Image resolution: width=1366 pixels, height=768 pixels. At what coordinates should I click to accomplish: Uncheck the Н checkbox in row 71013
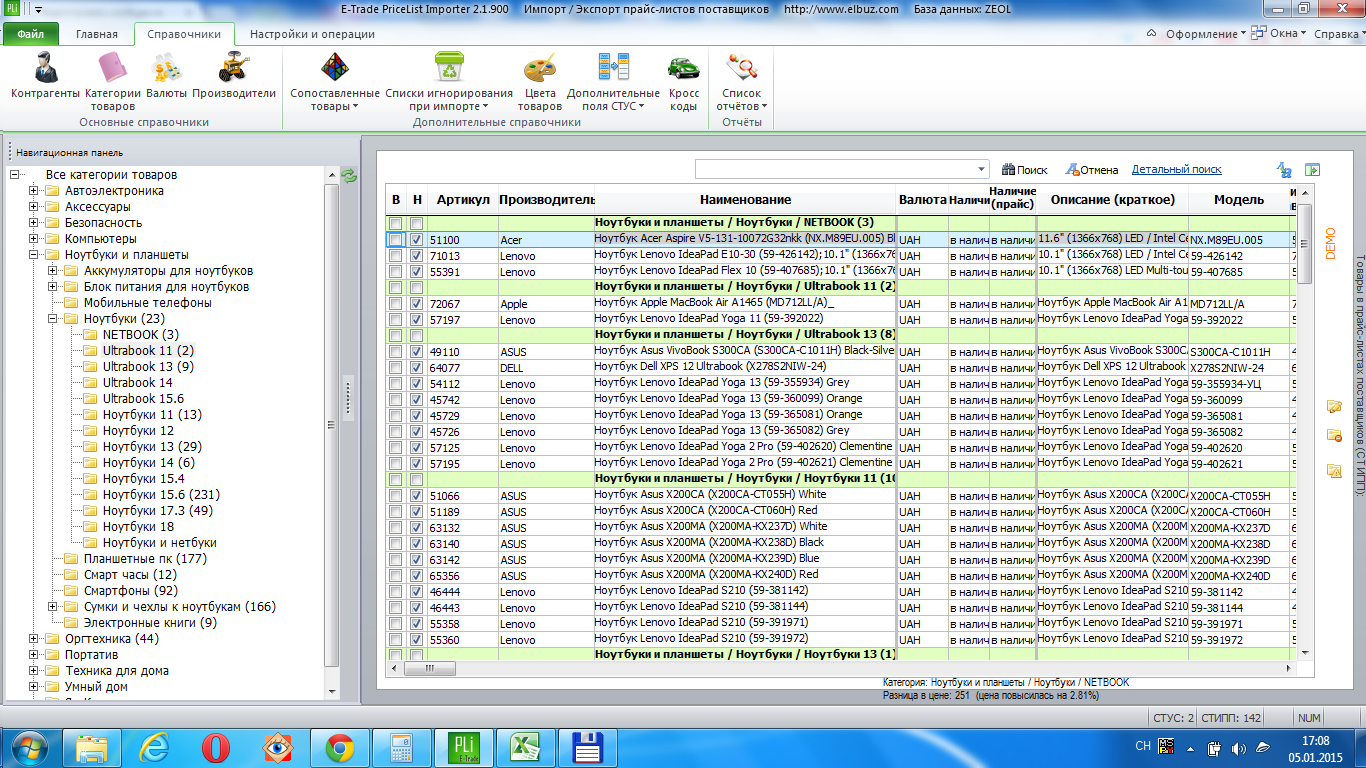coord(417,256)
